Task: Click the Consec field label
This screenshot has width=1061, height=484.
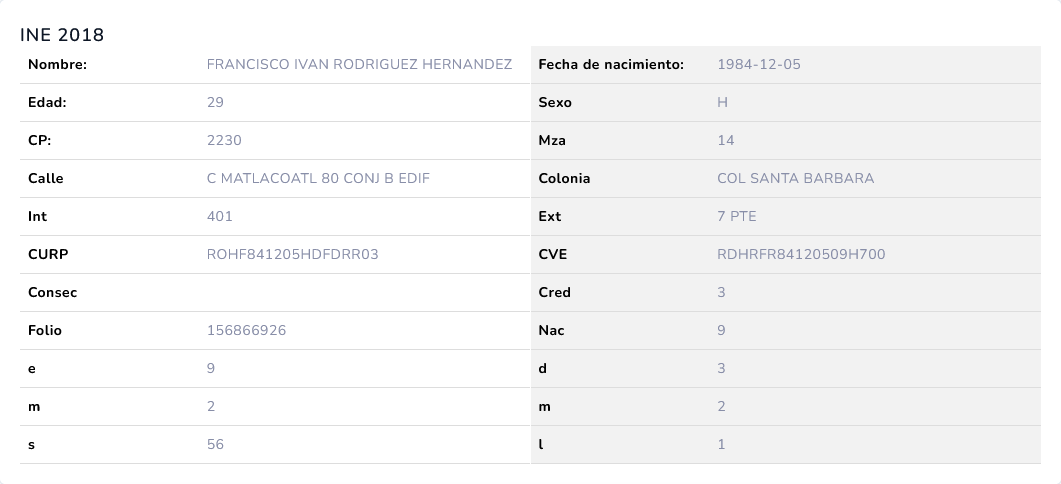Action: 52,293
